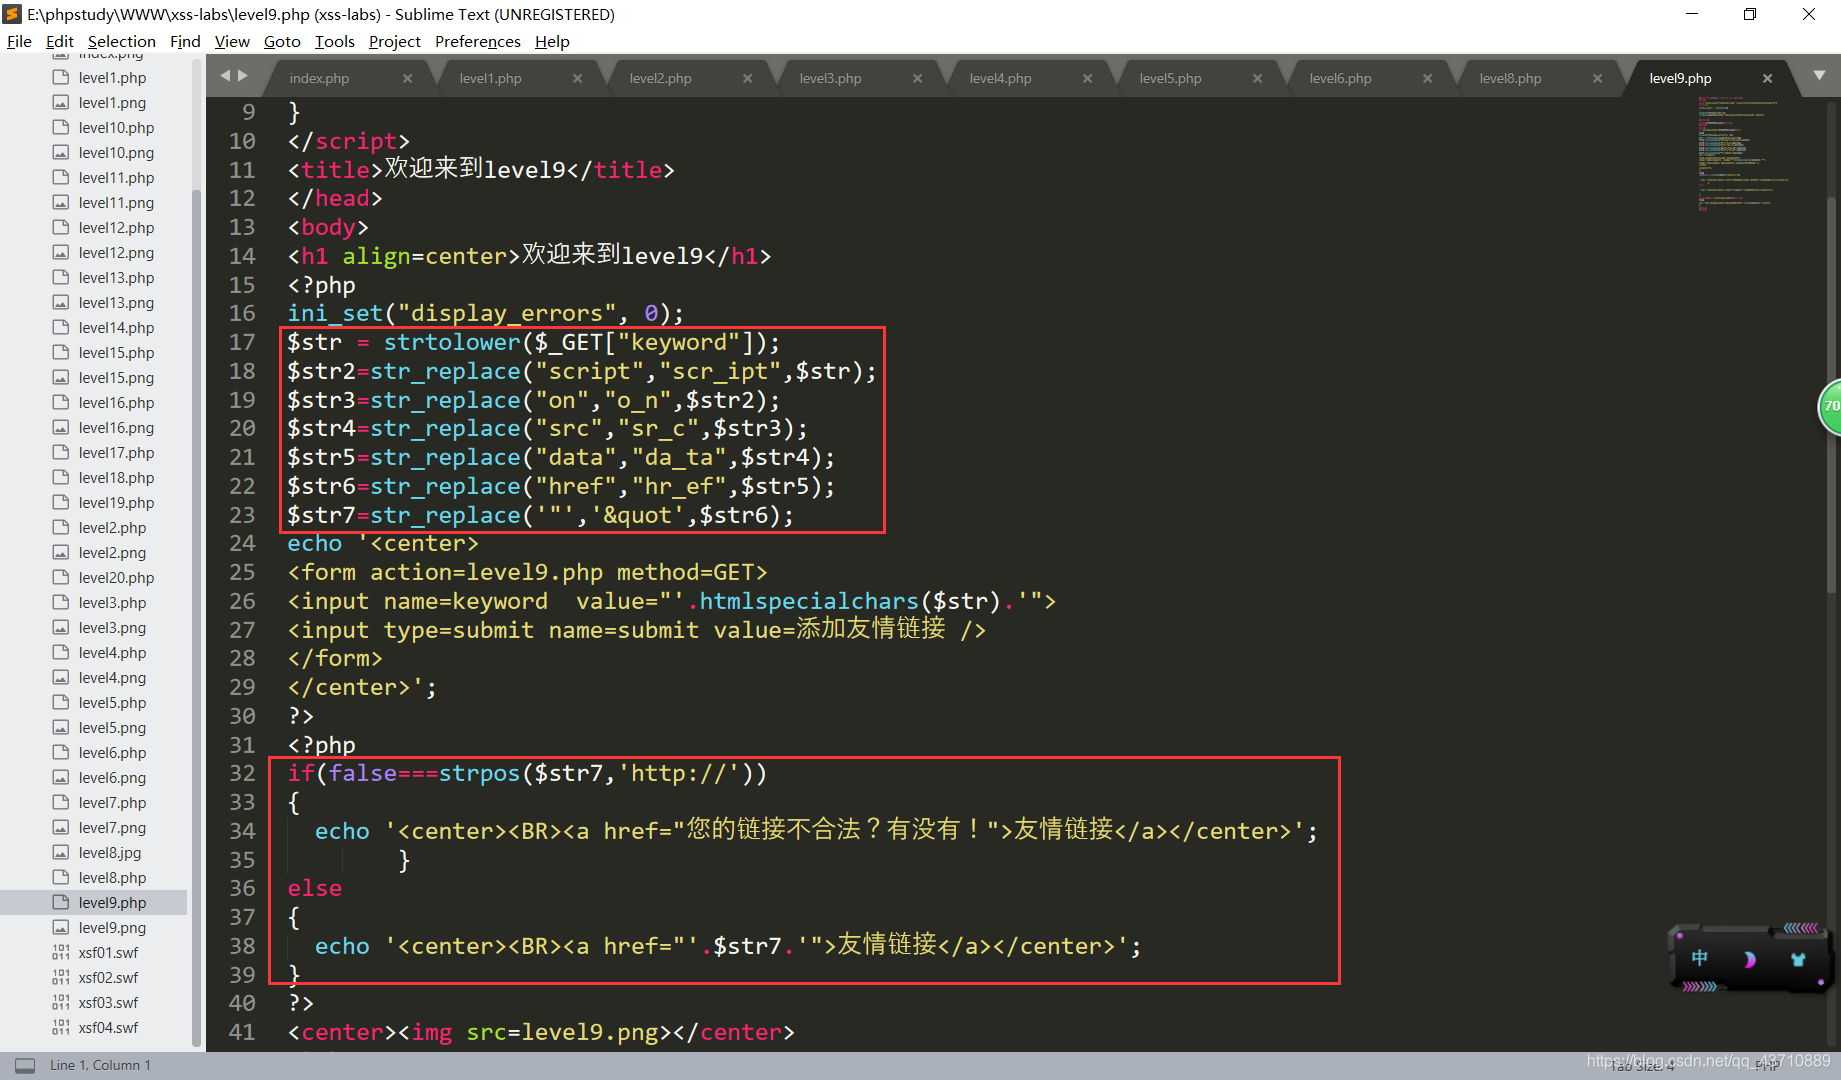Image resolution: width=1841 pixels, height=1080 pixels.
Task: Open level17.php in the sidebar
Action: pos(116,452)
